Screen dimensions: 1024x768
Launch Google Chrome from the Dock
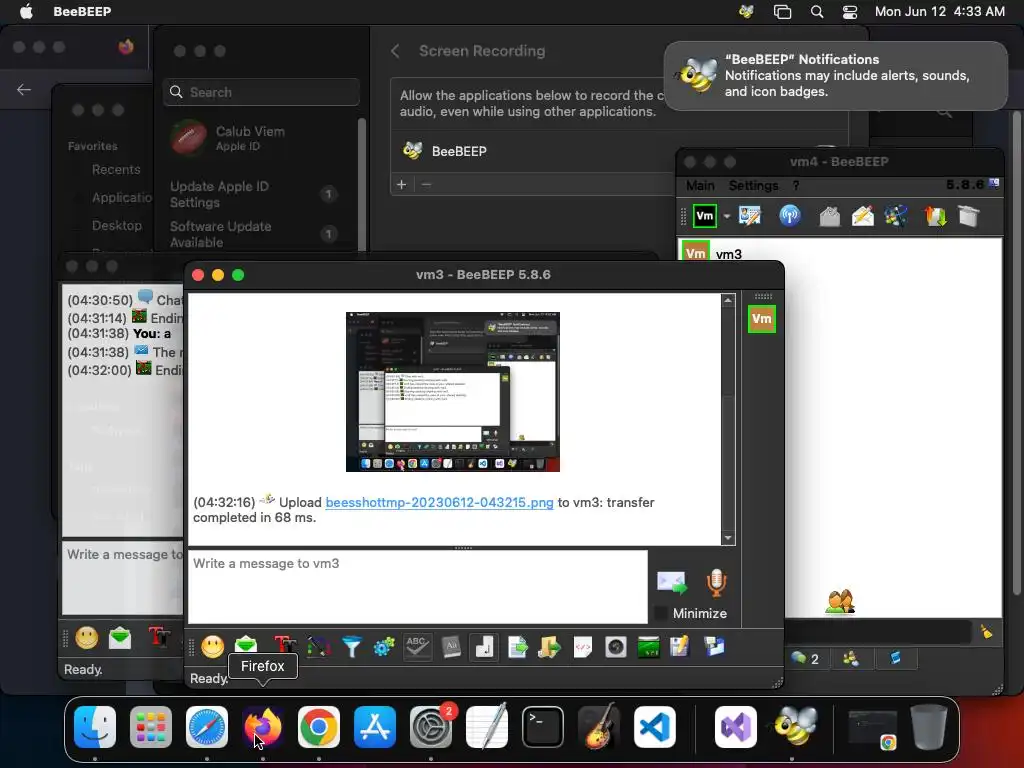click(319, 727)
